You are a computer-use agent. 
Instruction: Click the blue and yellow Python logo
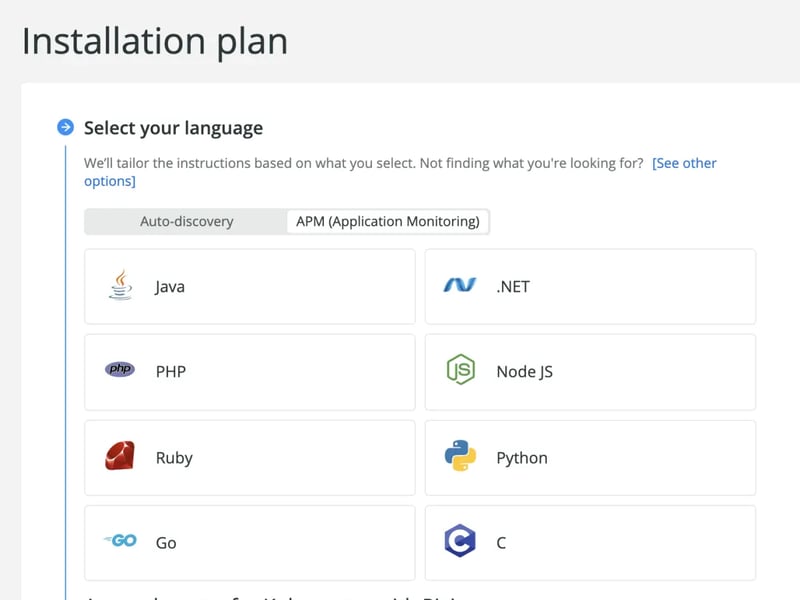460,456
